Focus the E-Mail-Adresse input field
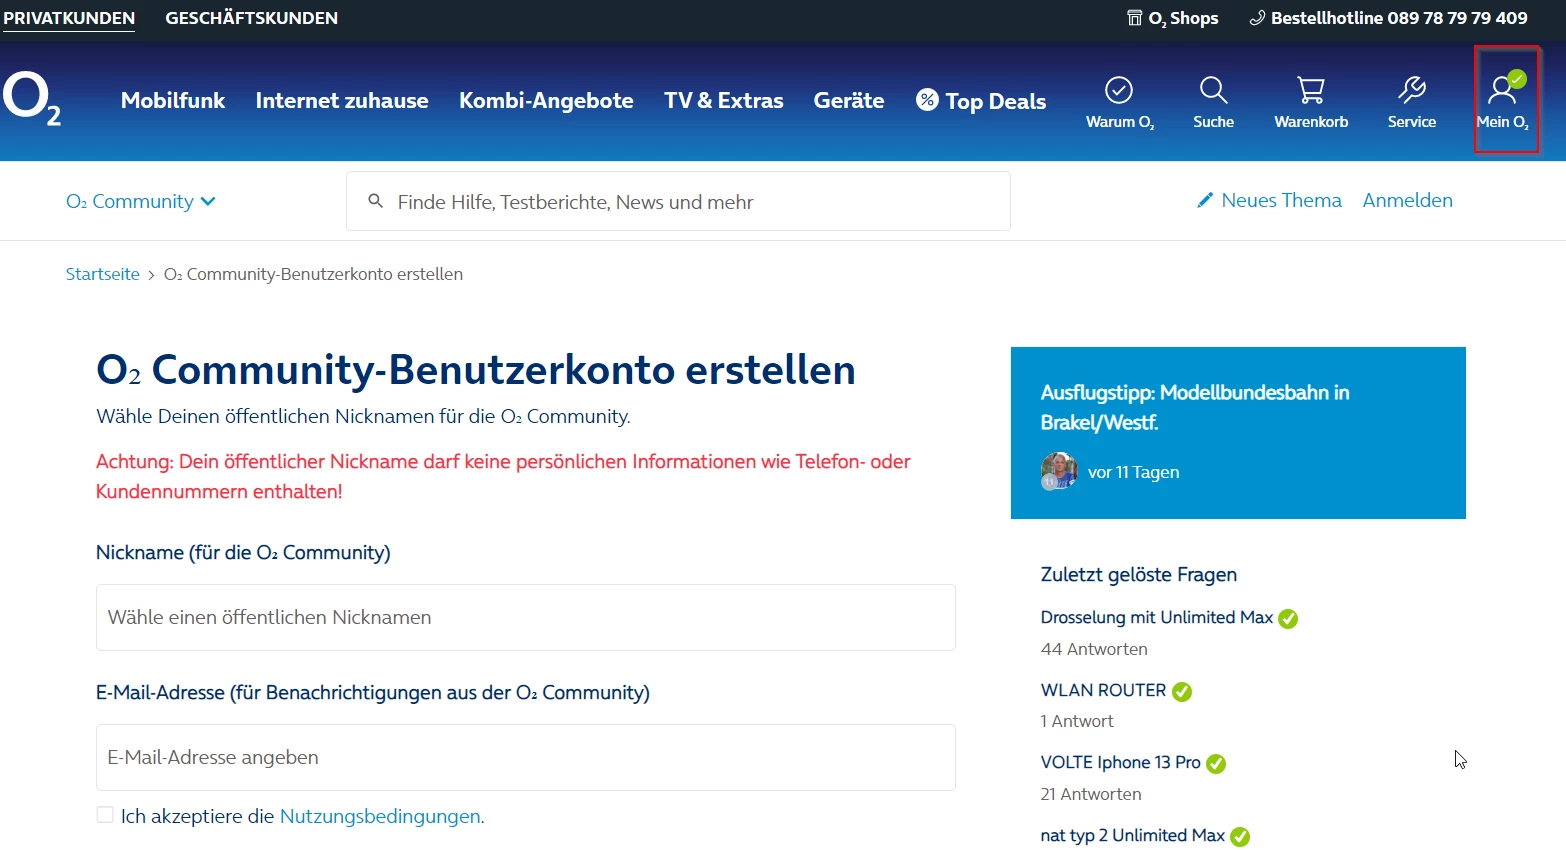The width and height of the screenshot is (1566, 850). tap(526, 757)
